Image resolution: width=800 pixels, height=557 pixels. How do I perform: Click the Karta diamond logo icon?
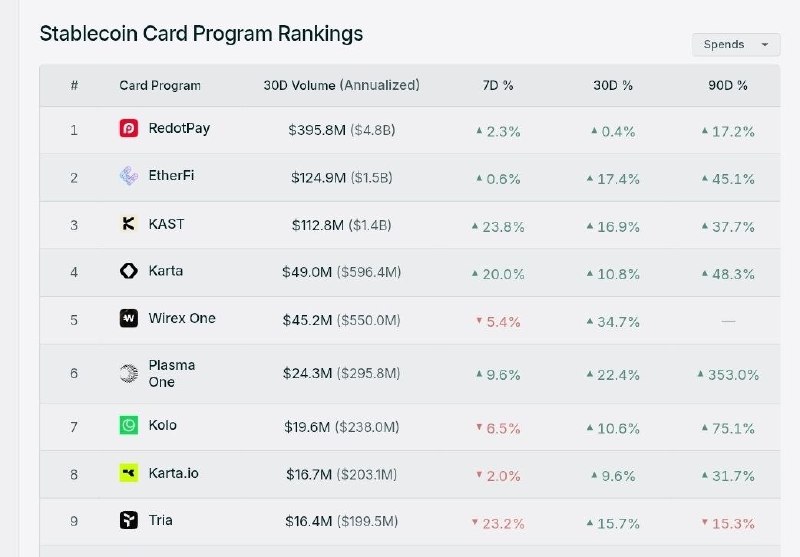coord(129,271)
